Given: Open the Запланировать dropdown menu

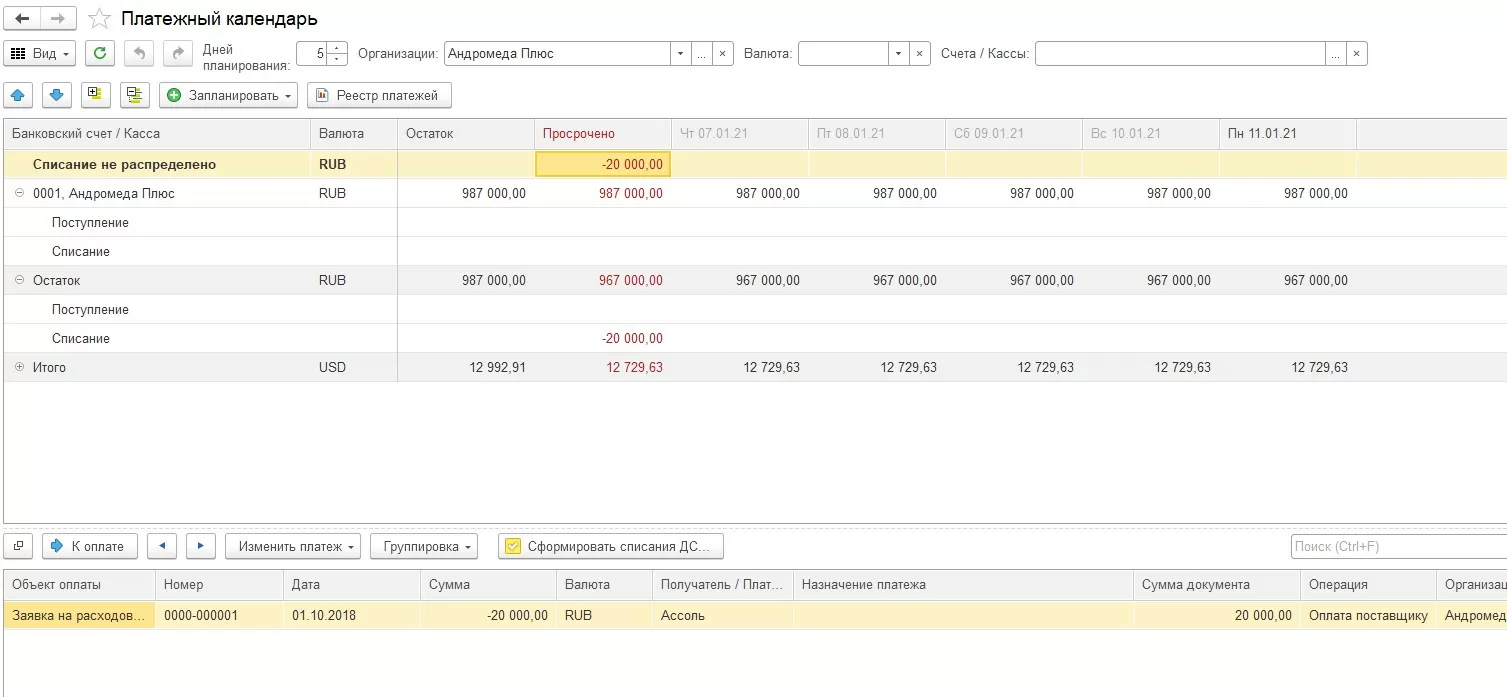Looking at the screenshot, I should point(229,96).
